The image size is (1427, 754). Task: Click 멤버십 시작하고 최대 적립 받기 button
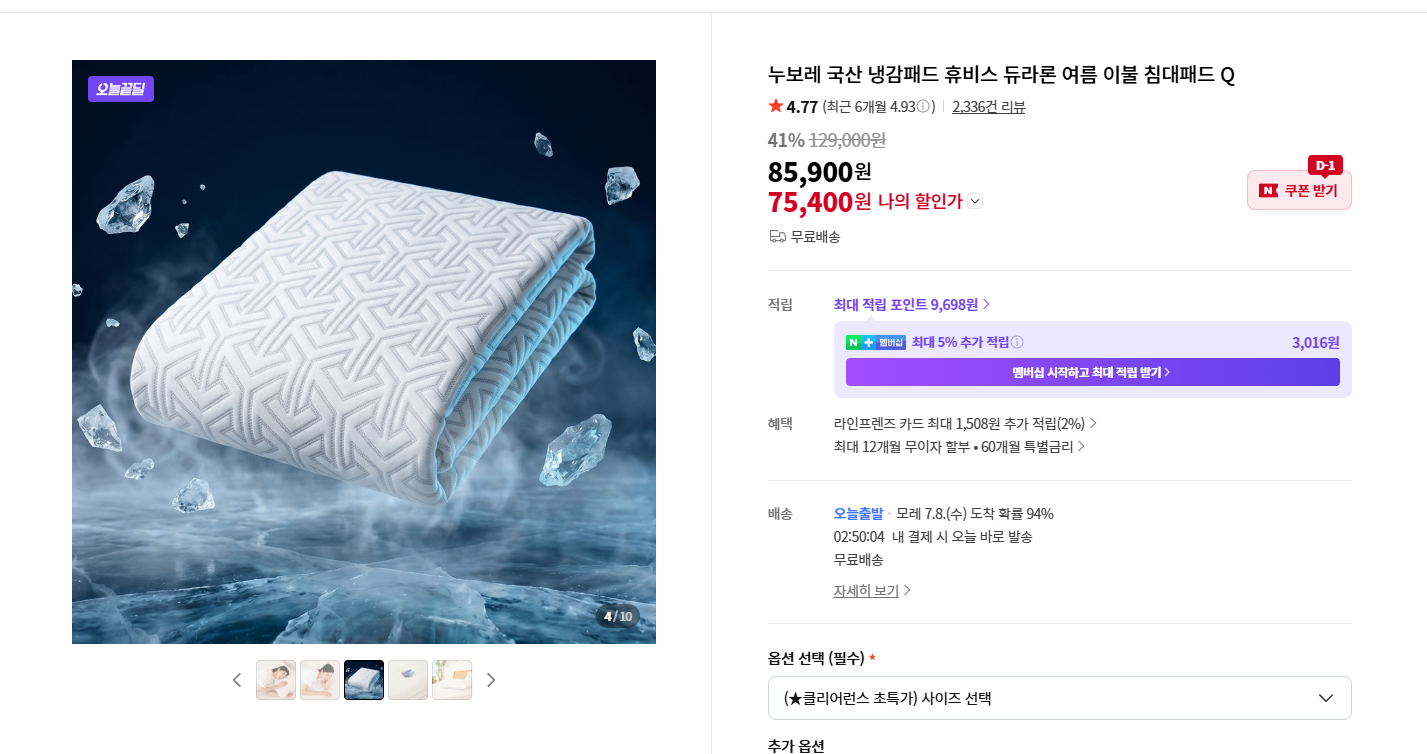[x=1092, y=372]
